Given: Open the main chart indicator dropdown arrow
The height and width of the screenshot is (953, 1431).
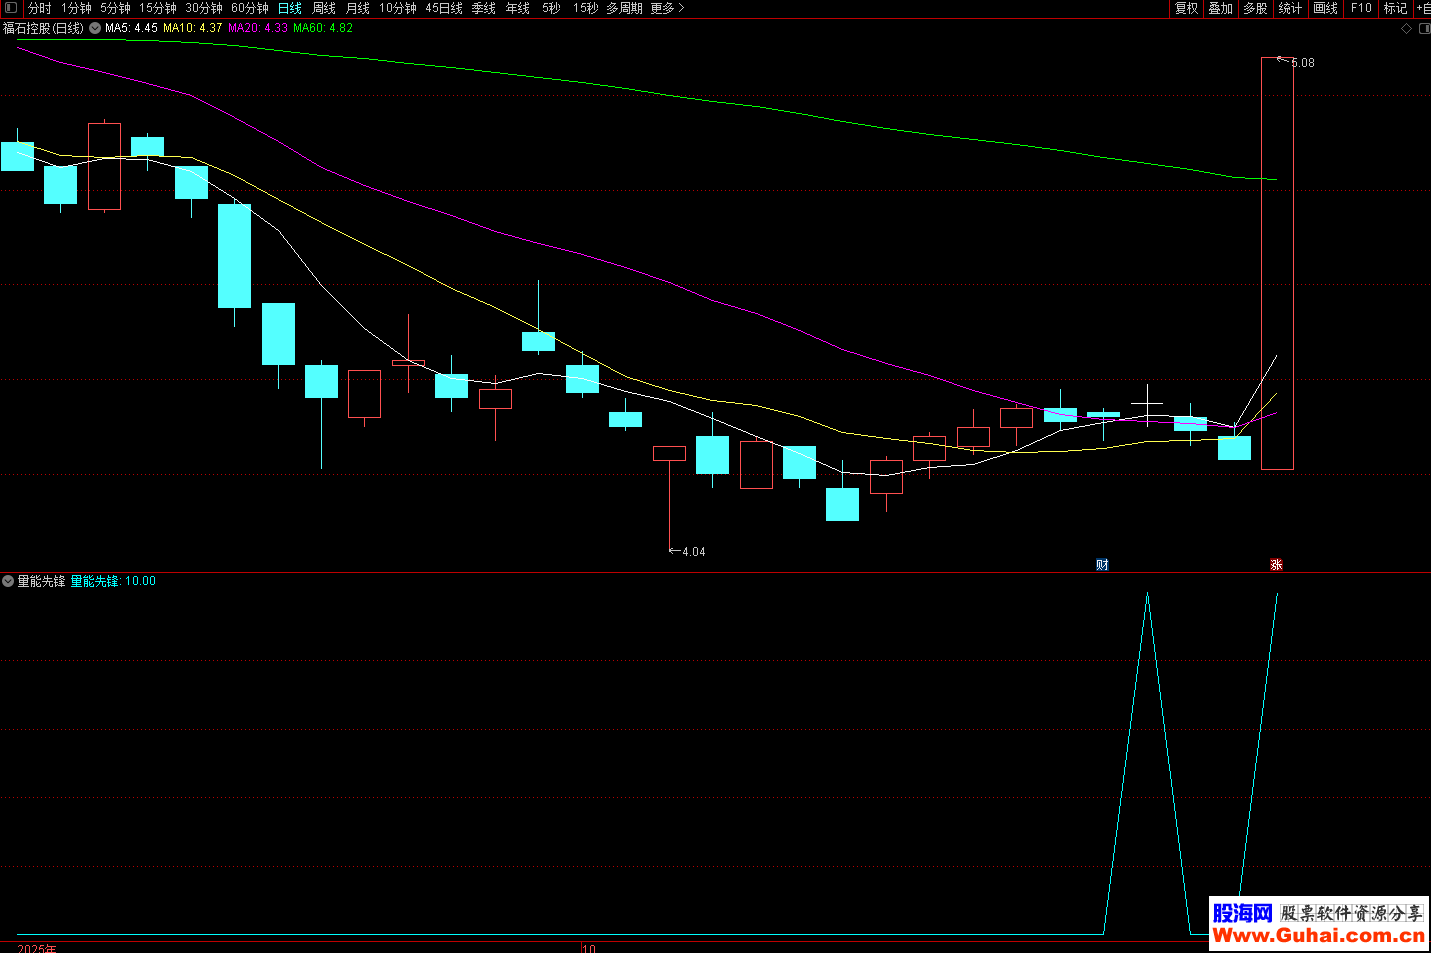Looking at the screenshot, I should (x=95, y=28).
